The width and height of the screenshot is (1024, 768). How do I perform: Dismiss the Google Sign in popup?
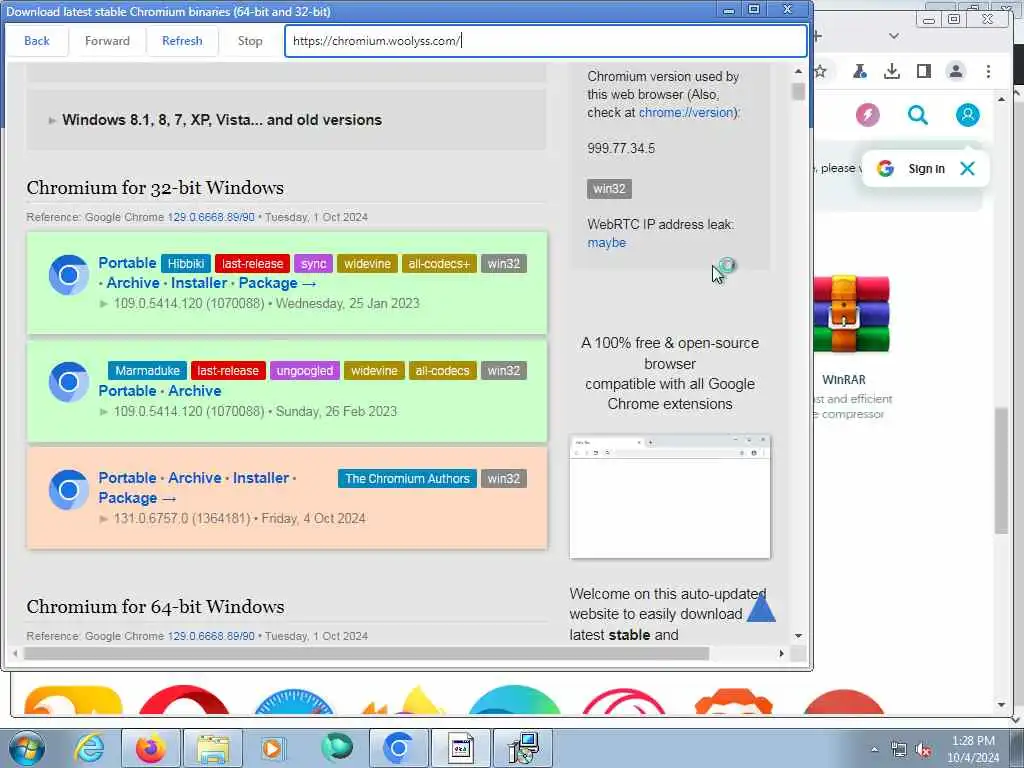click(967, 168)
